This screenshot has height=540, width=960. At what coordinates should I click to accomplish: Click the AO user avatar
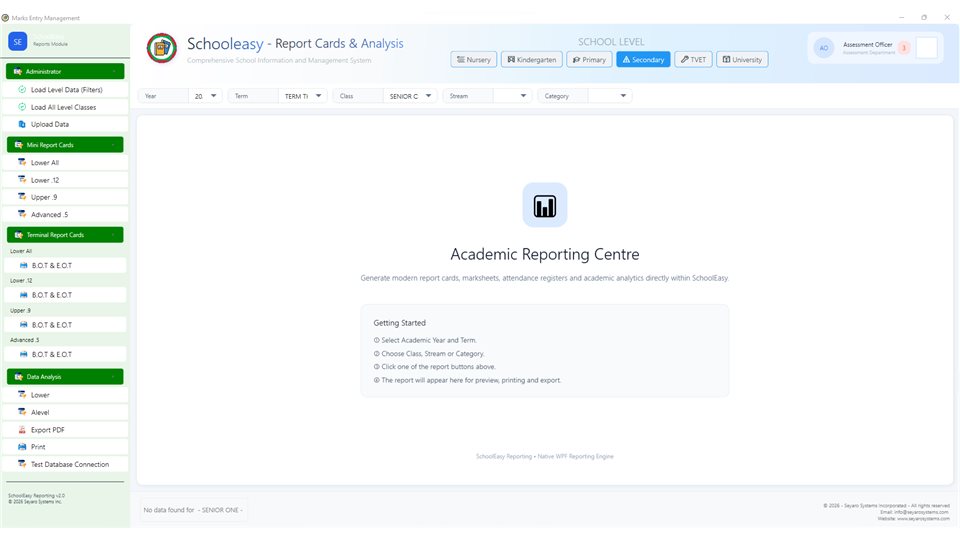click(823, 48)
